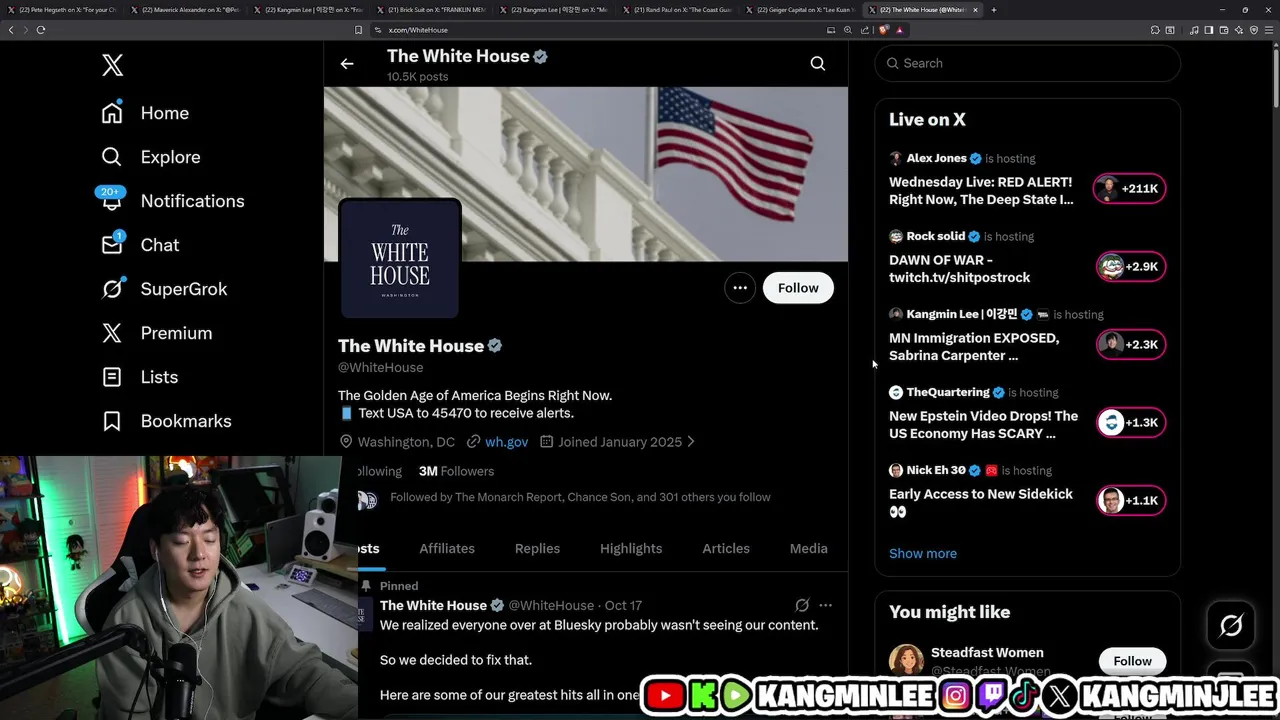Open Leo AI sparkle icon
The width and height of the screenshot is (1280, 720).
[1239, 30]
